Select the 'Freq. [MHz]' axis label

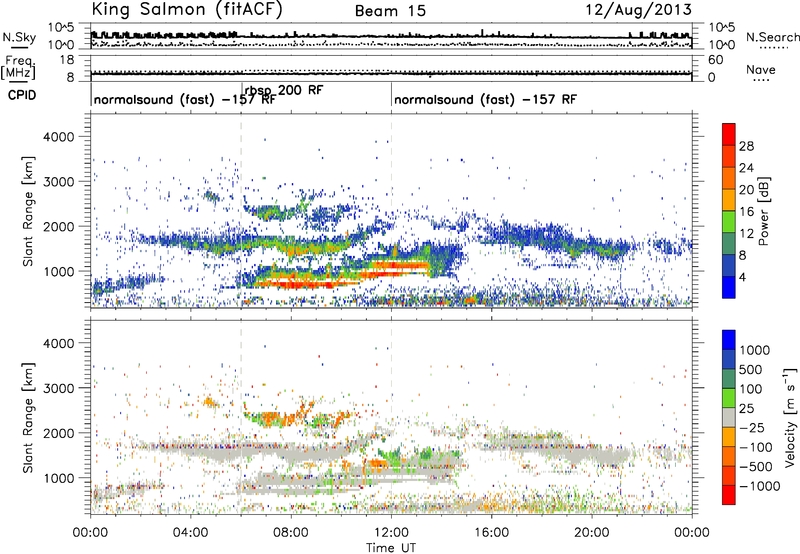coord(18,67)
